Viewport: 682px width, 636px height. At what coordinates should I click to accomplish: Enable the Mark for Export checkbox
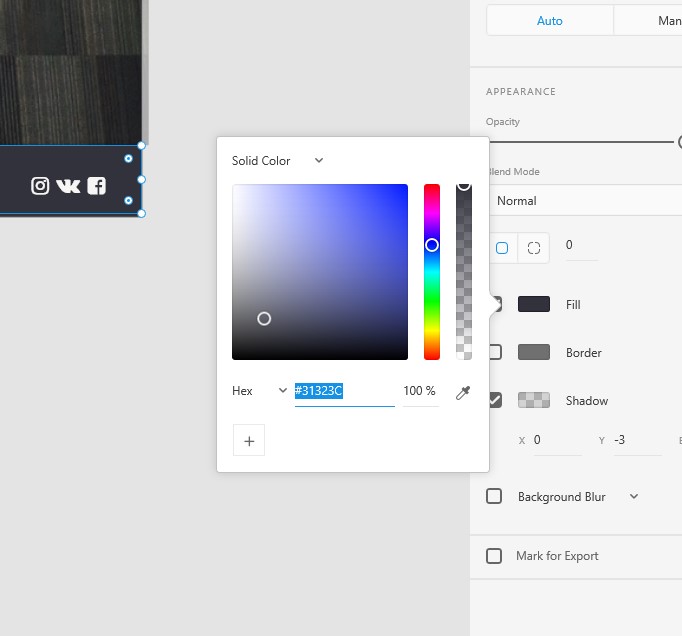tap(494, 556)
